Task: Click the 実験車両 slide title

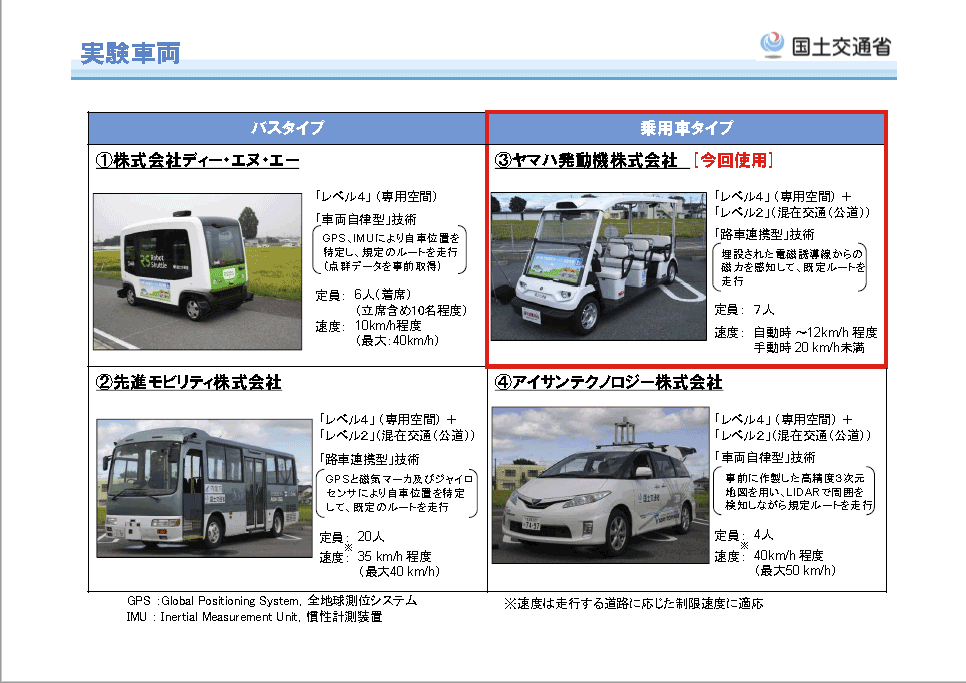Action: (131, 52)
